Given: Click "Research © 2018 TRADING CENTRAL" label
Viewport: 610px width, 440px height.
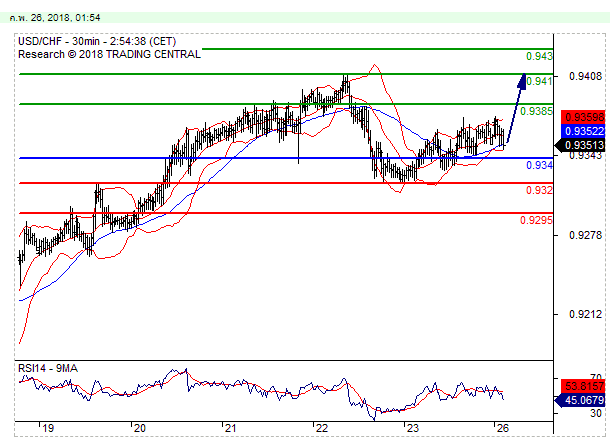Looking at the screenshot, I should pyautogui.click(x=109, y=54).
